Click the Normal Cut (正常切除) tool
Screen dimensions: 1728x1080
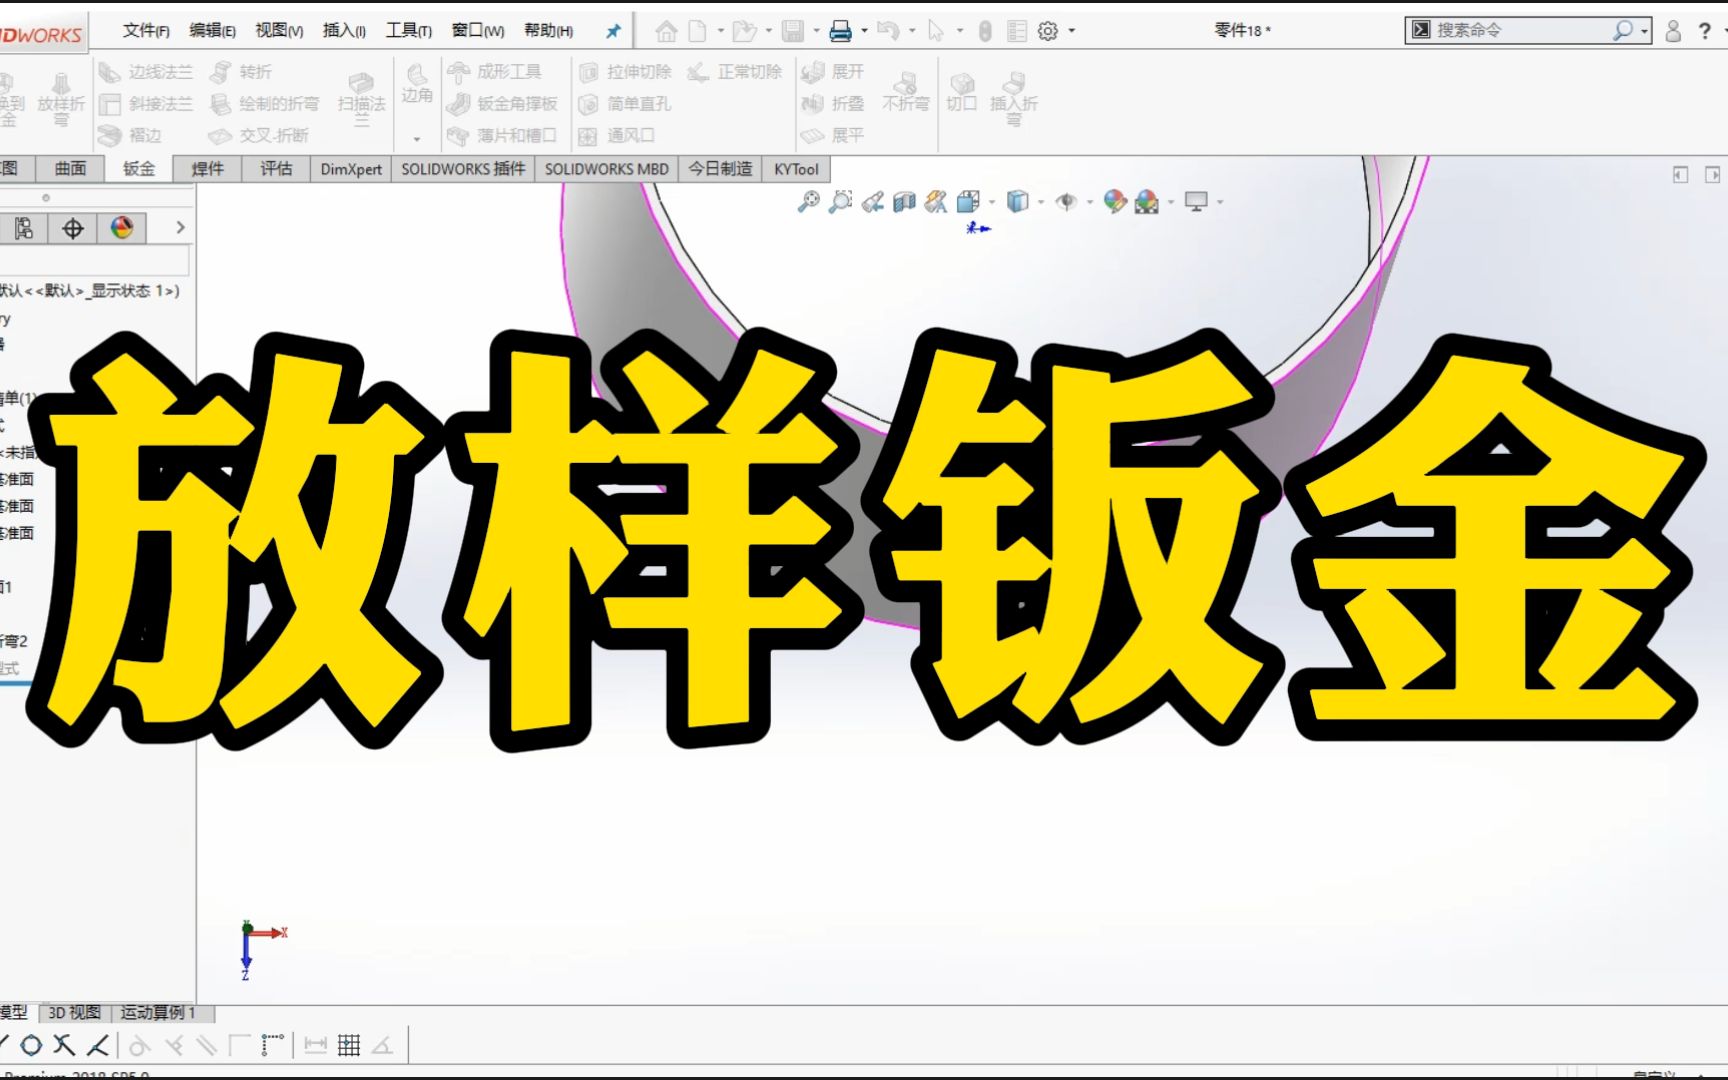tap(735, 72)
